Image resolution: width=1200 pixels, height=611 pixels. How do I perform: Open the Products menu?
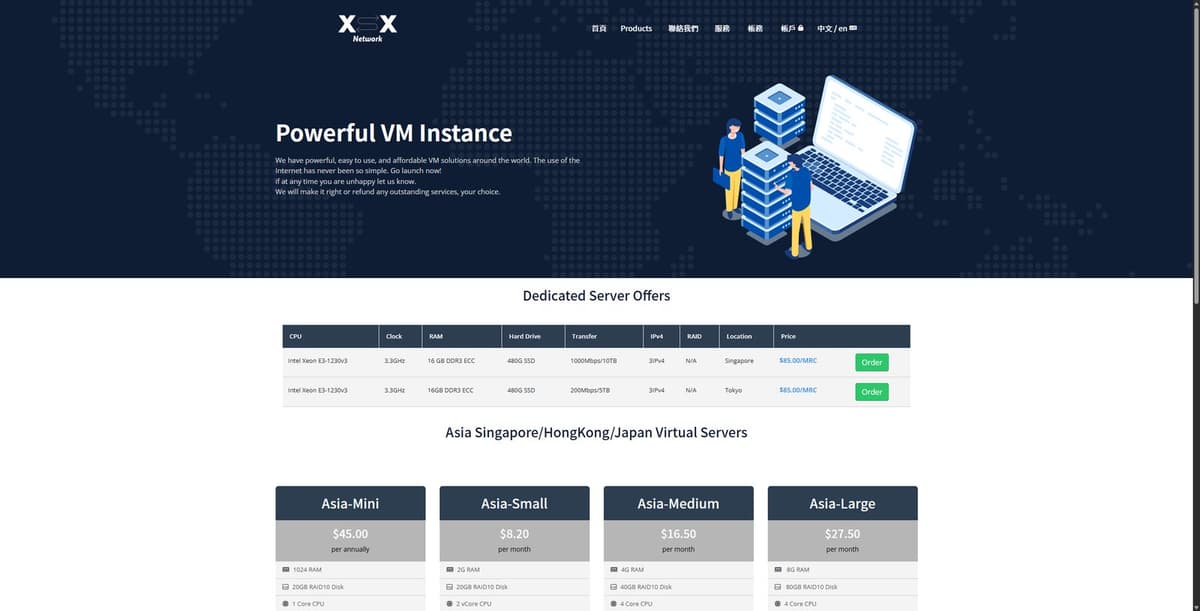pyautogui.click(x=636, y=28)
